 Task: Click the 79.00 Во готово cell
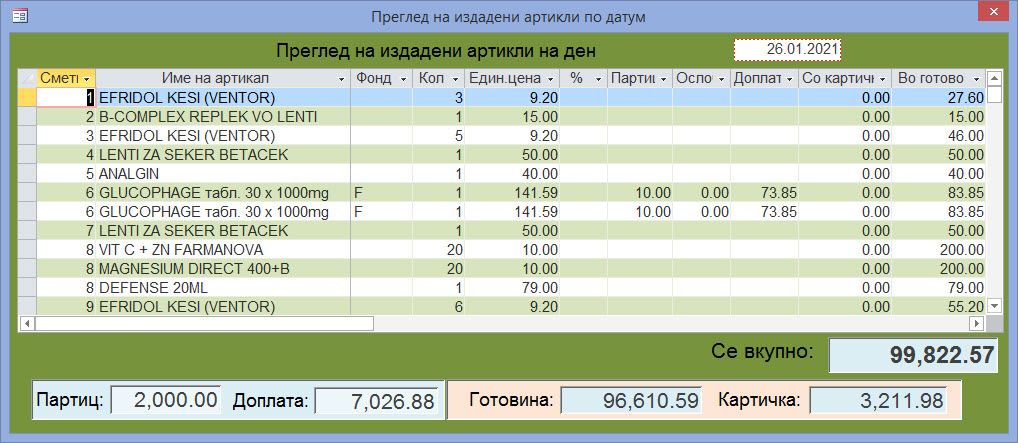click(x=938, y=288)
